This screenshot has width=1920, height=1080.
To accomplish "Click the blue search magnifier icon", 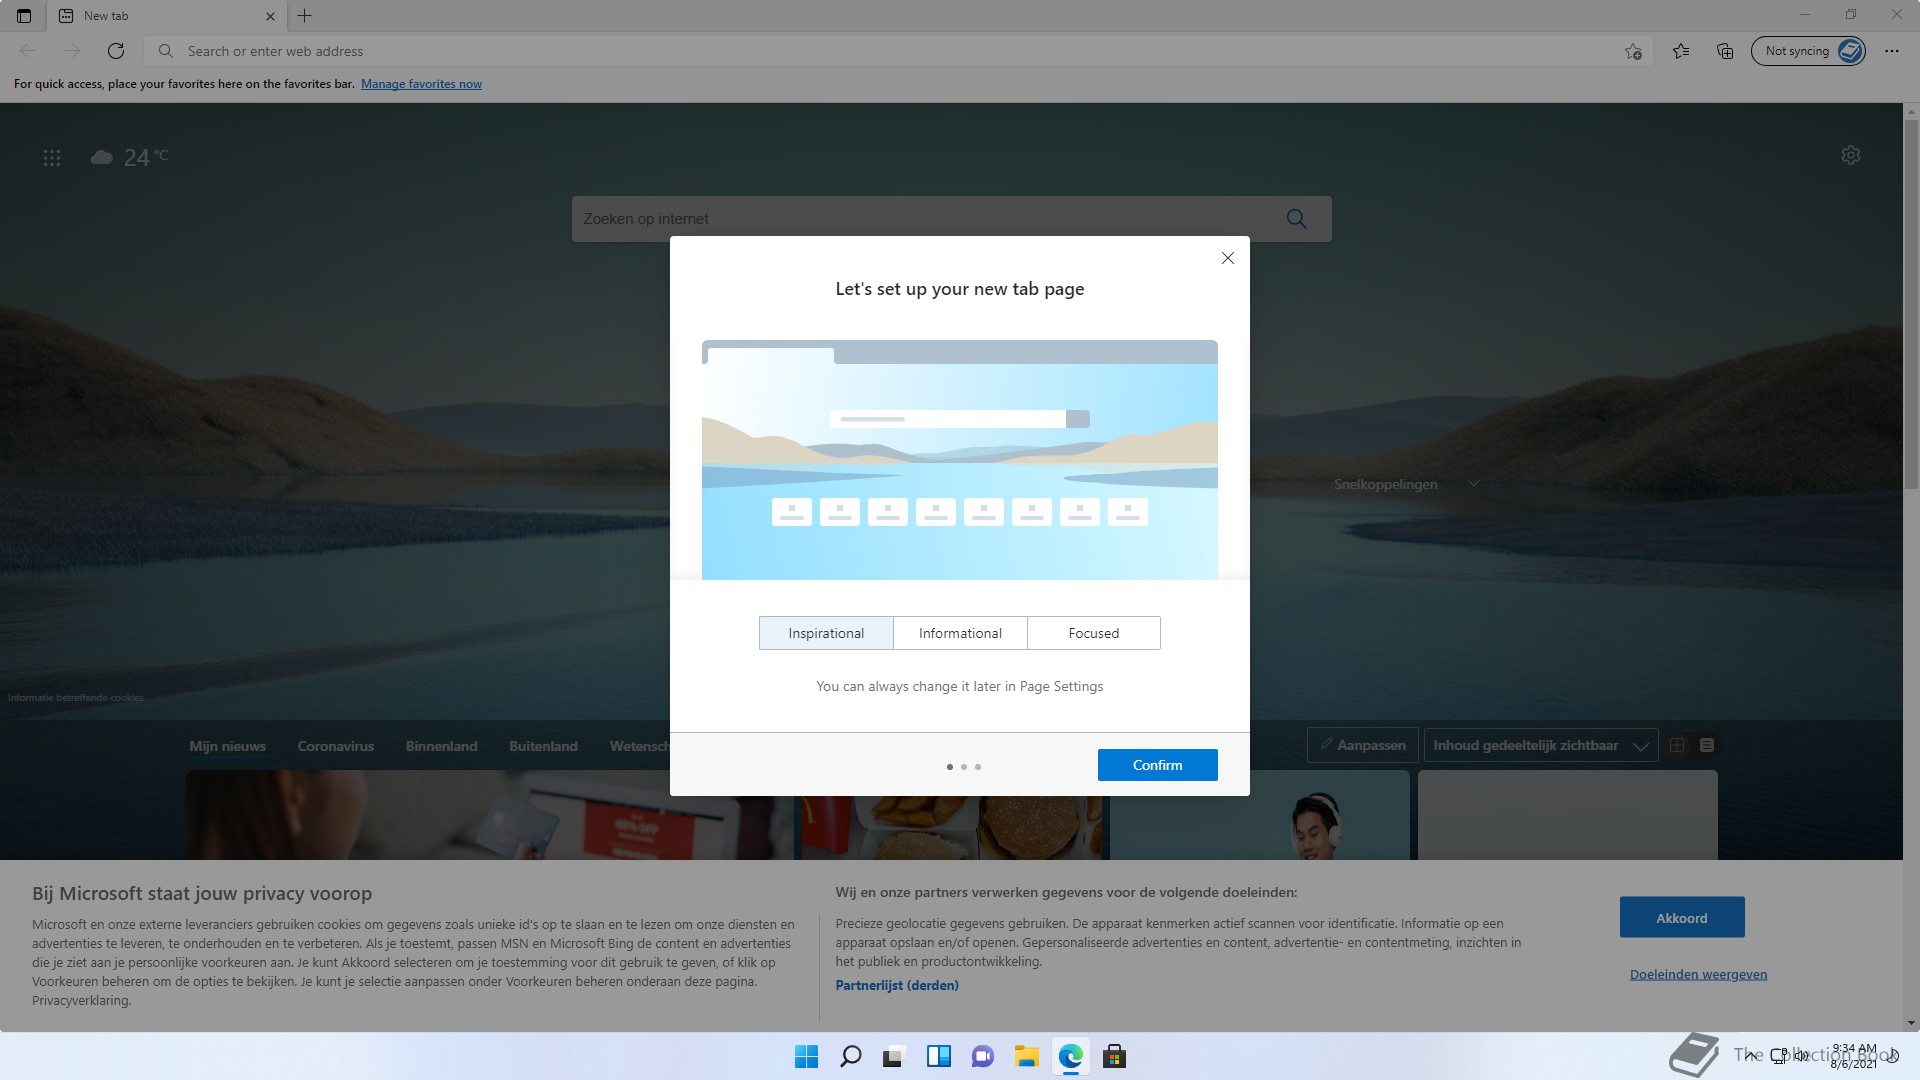I will (1297, 219).
